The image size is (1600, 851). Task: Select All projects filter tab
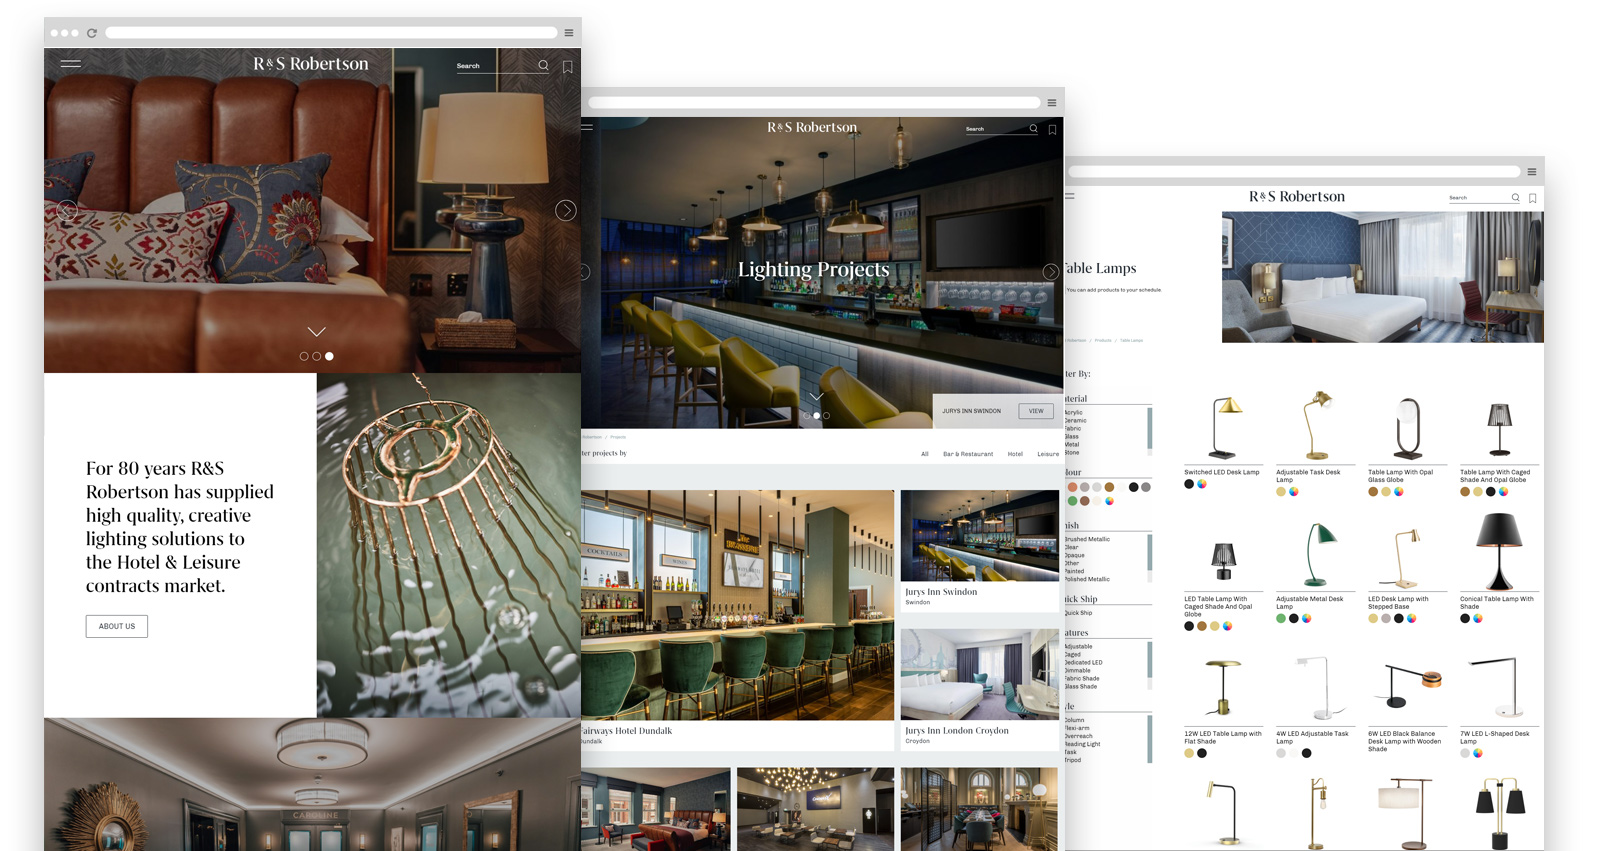point(925,454)
